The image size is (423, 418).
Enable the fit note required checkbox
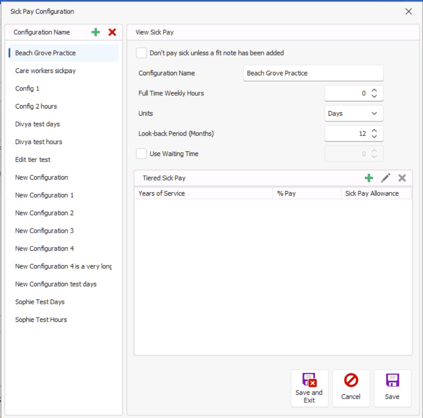click(x=141, y=53)
